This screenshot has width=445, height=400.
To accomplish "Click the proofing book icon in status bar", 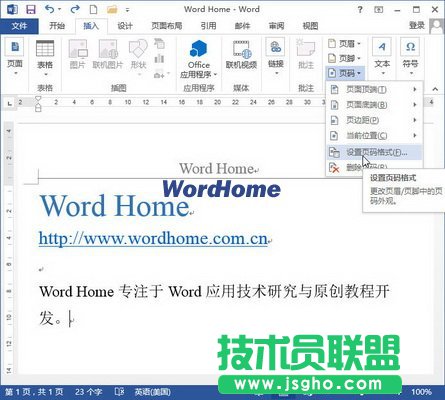I will coord(119,392).
